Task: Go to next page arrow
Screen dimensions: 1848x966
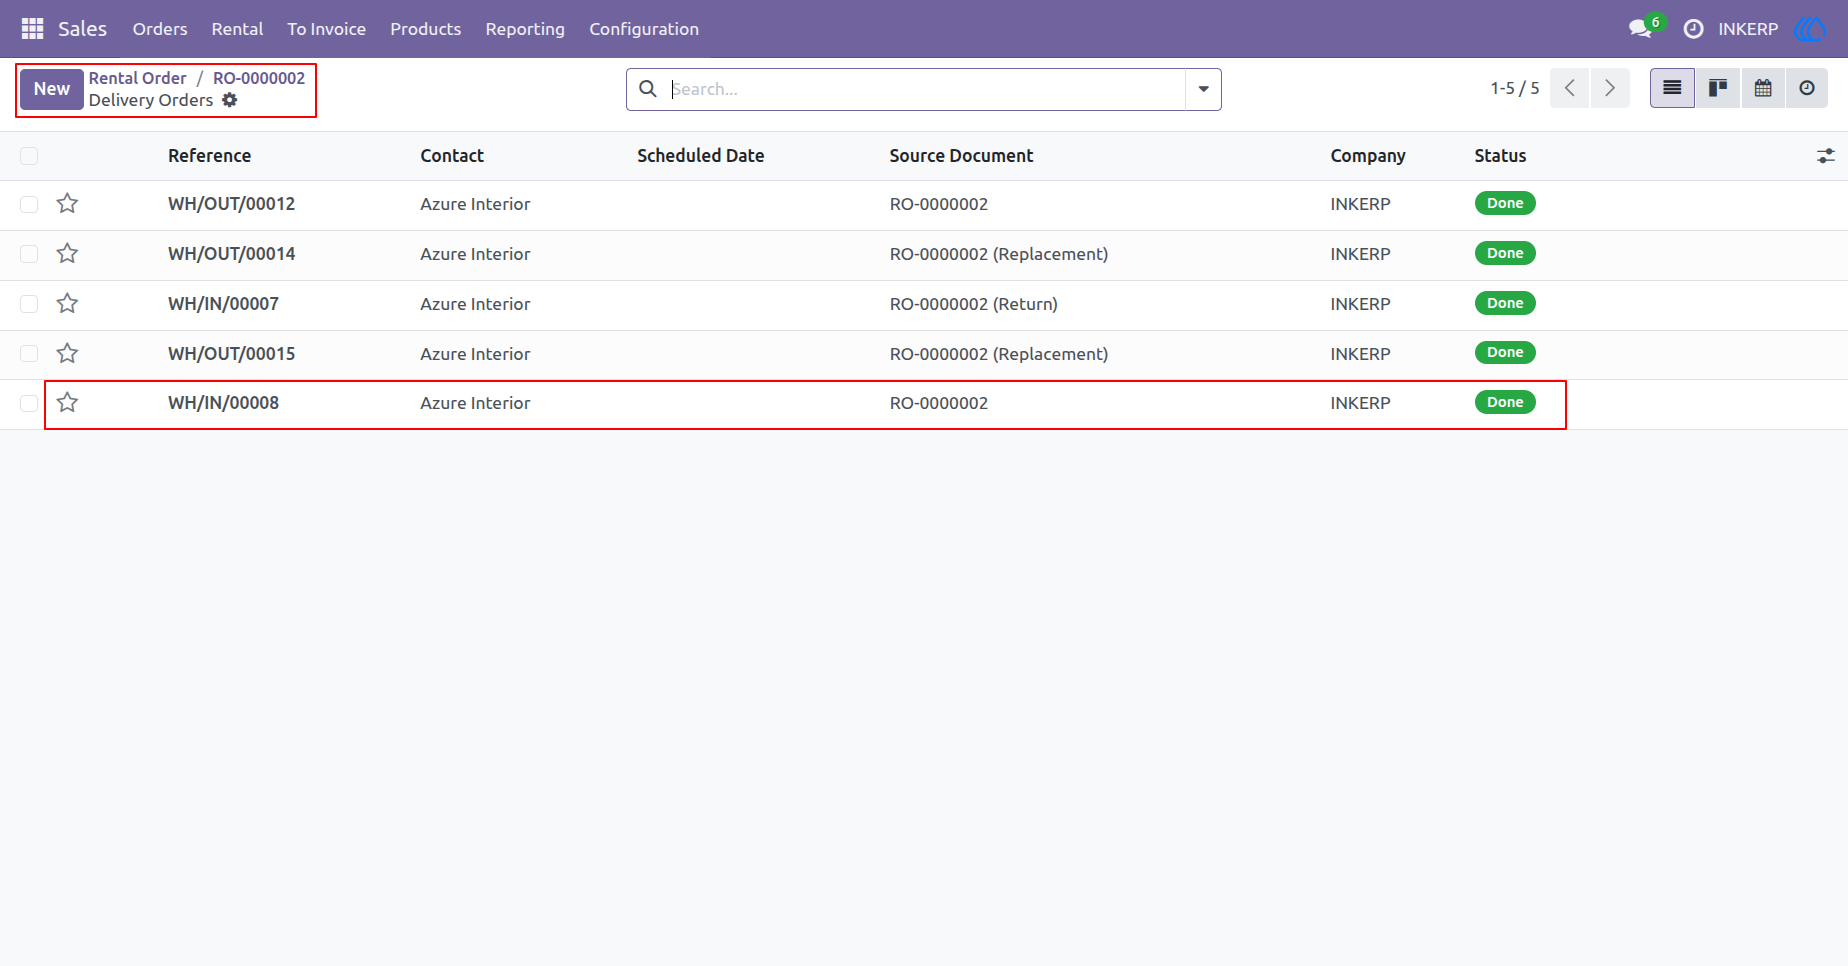Action: (x=1610, y=88)
